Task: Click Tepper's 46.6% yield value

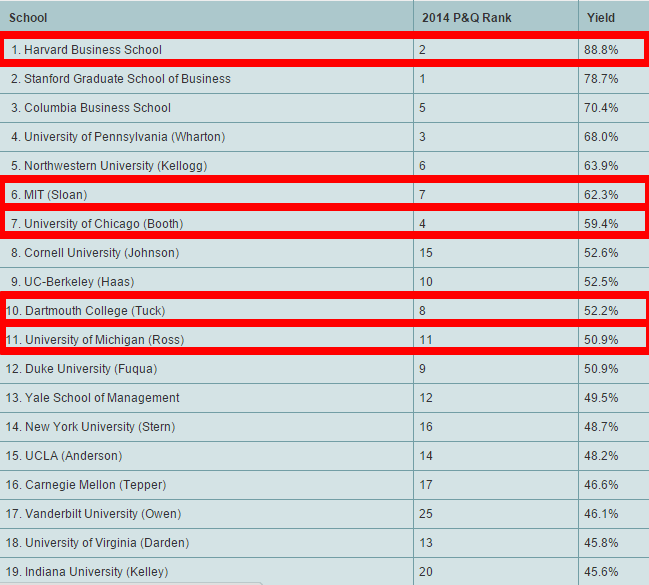Action: (601, 484)
